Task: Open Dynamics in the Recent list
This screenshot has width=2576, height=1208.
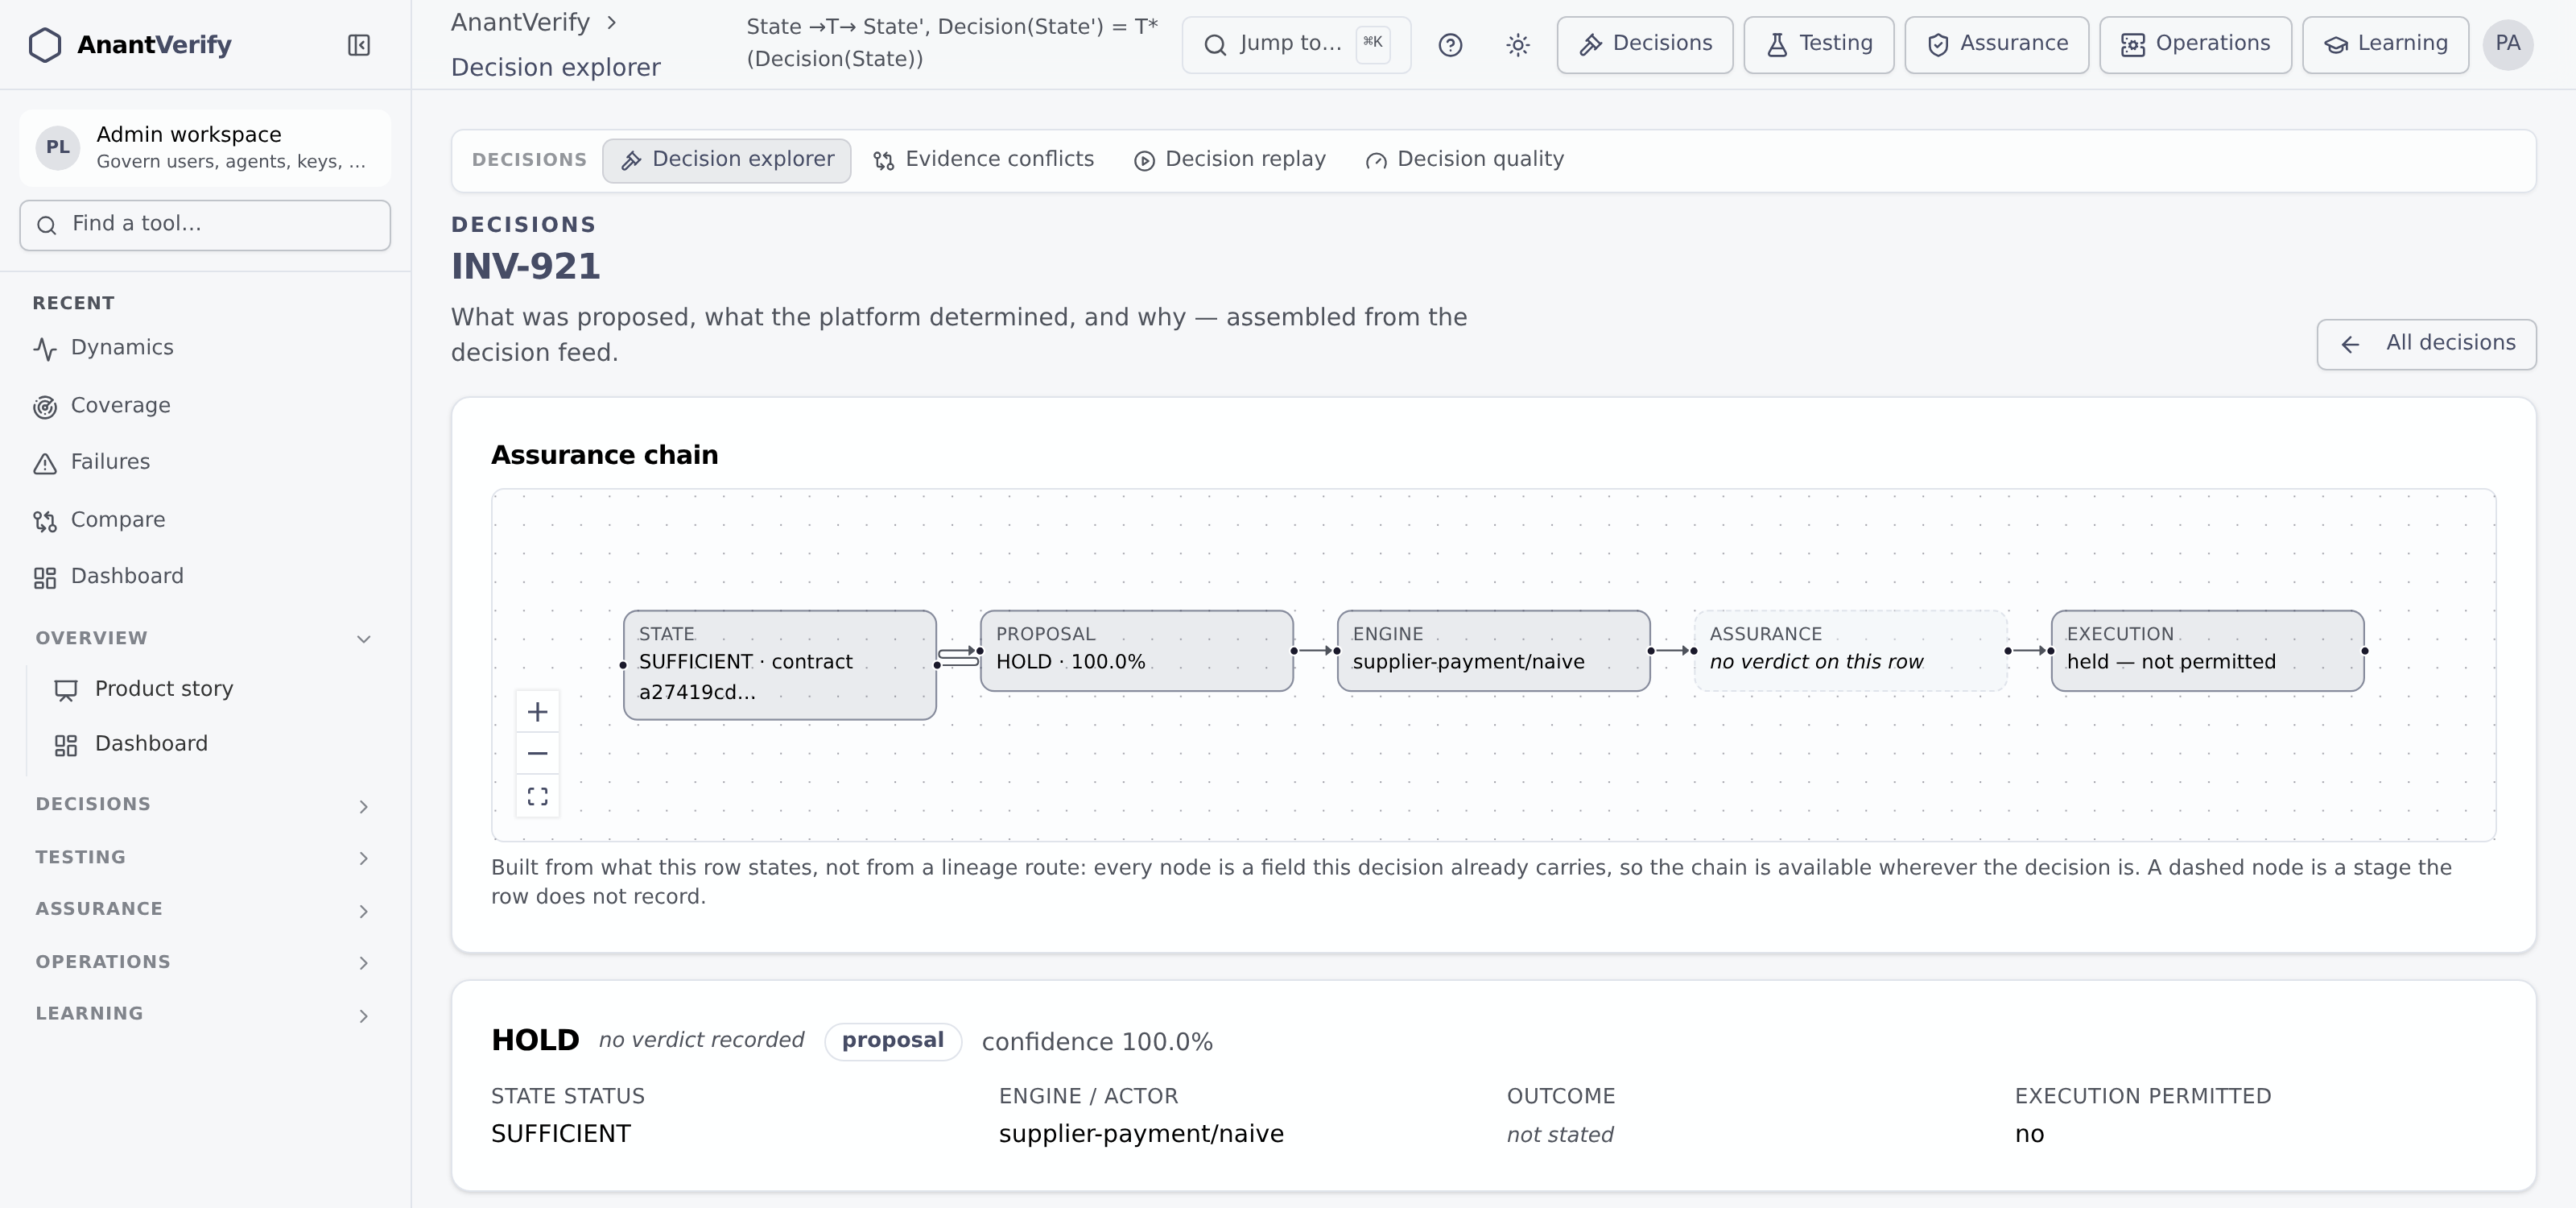Action: (204, 348)
